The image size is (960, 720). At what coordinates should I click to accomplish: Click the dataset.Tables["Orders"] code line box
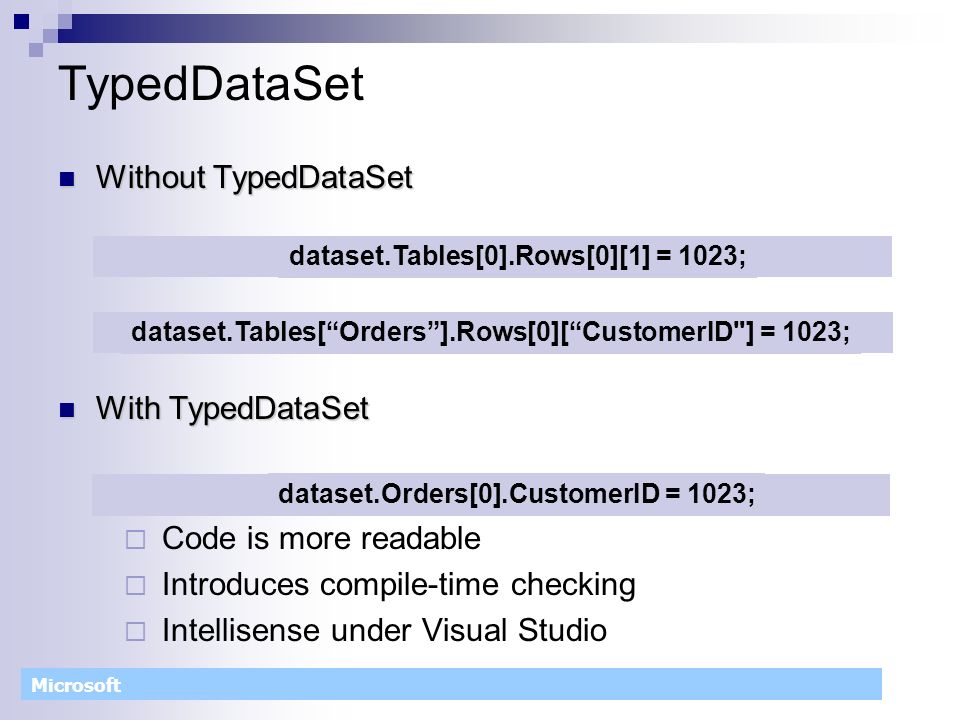[x=493, y=332]
